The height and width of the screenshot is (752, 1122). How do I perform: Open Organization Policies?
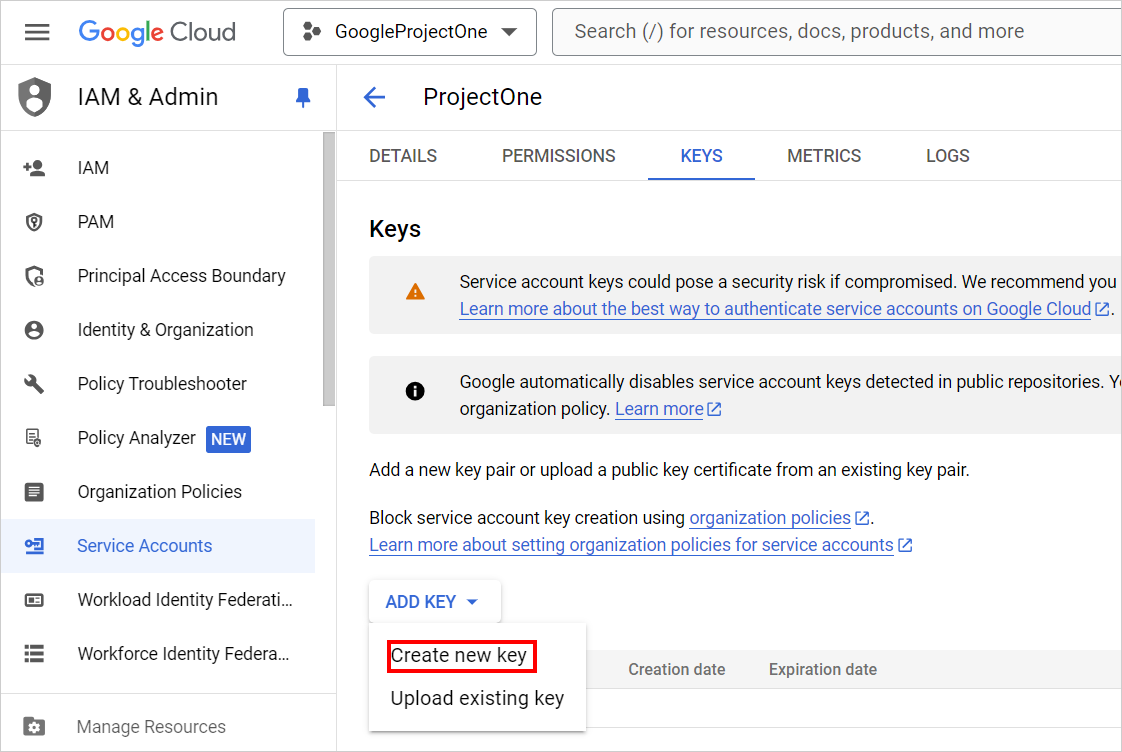click(x=160, y=492)
